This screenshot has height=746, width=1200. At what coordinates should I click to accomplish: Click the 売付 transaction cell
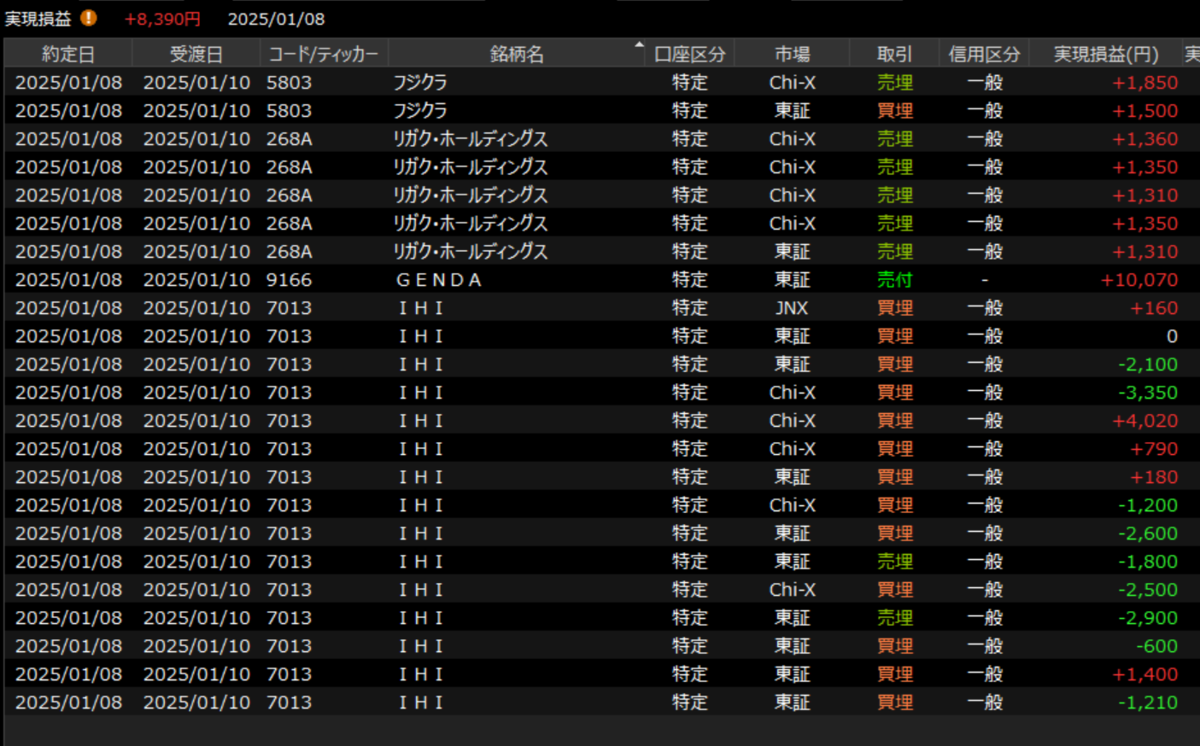895,279
